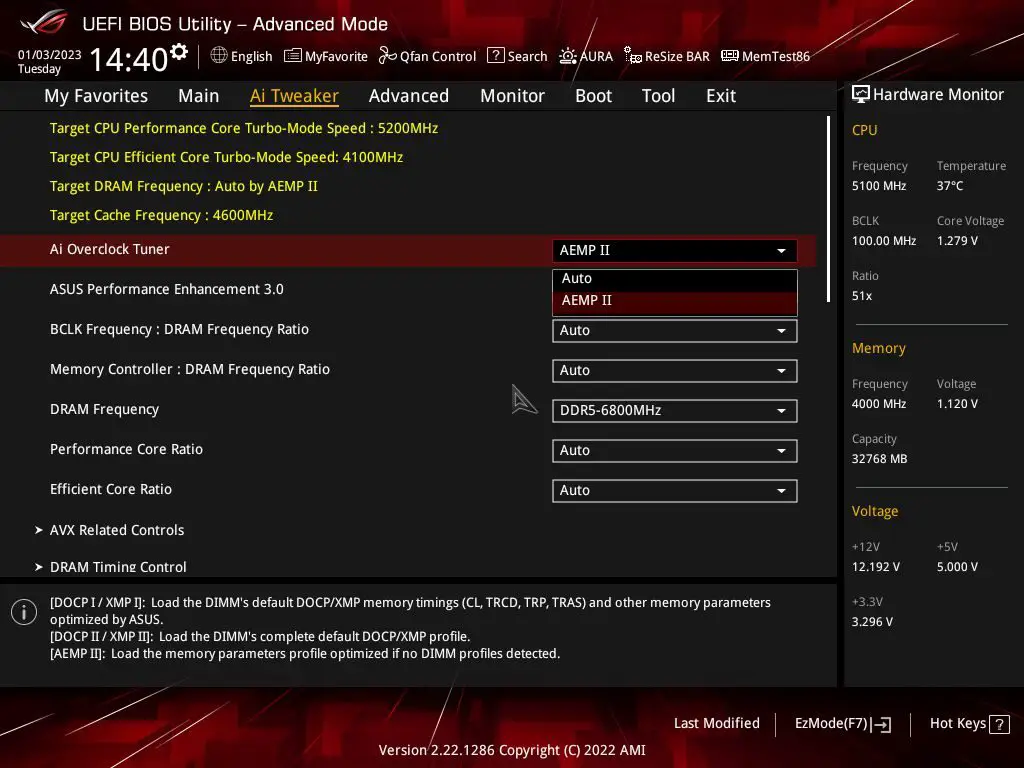The image size is (1024, 768).
Task: Click CPU temperature 37°C value
Action: [x=950, y=186]
